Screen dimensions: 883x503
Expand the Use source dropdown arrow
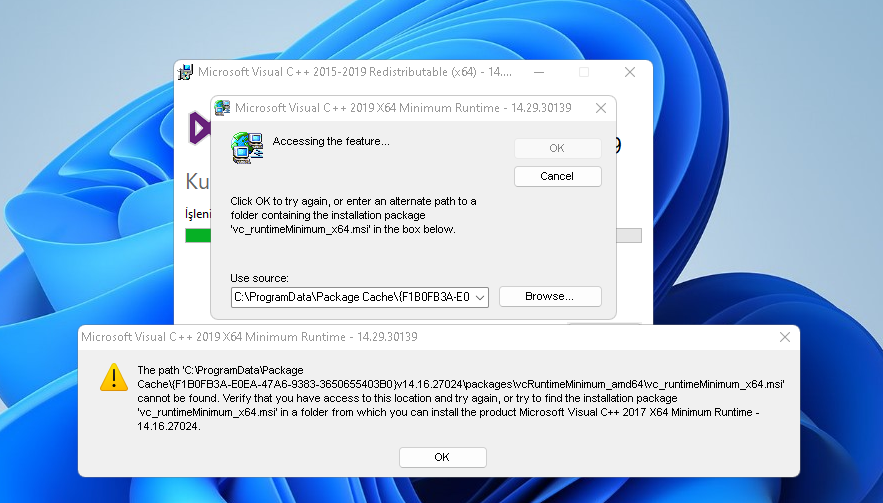coord(480,297)
